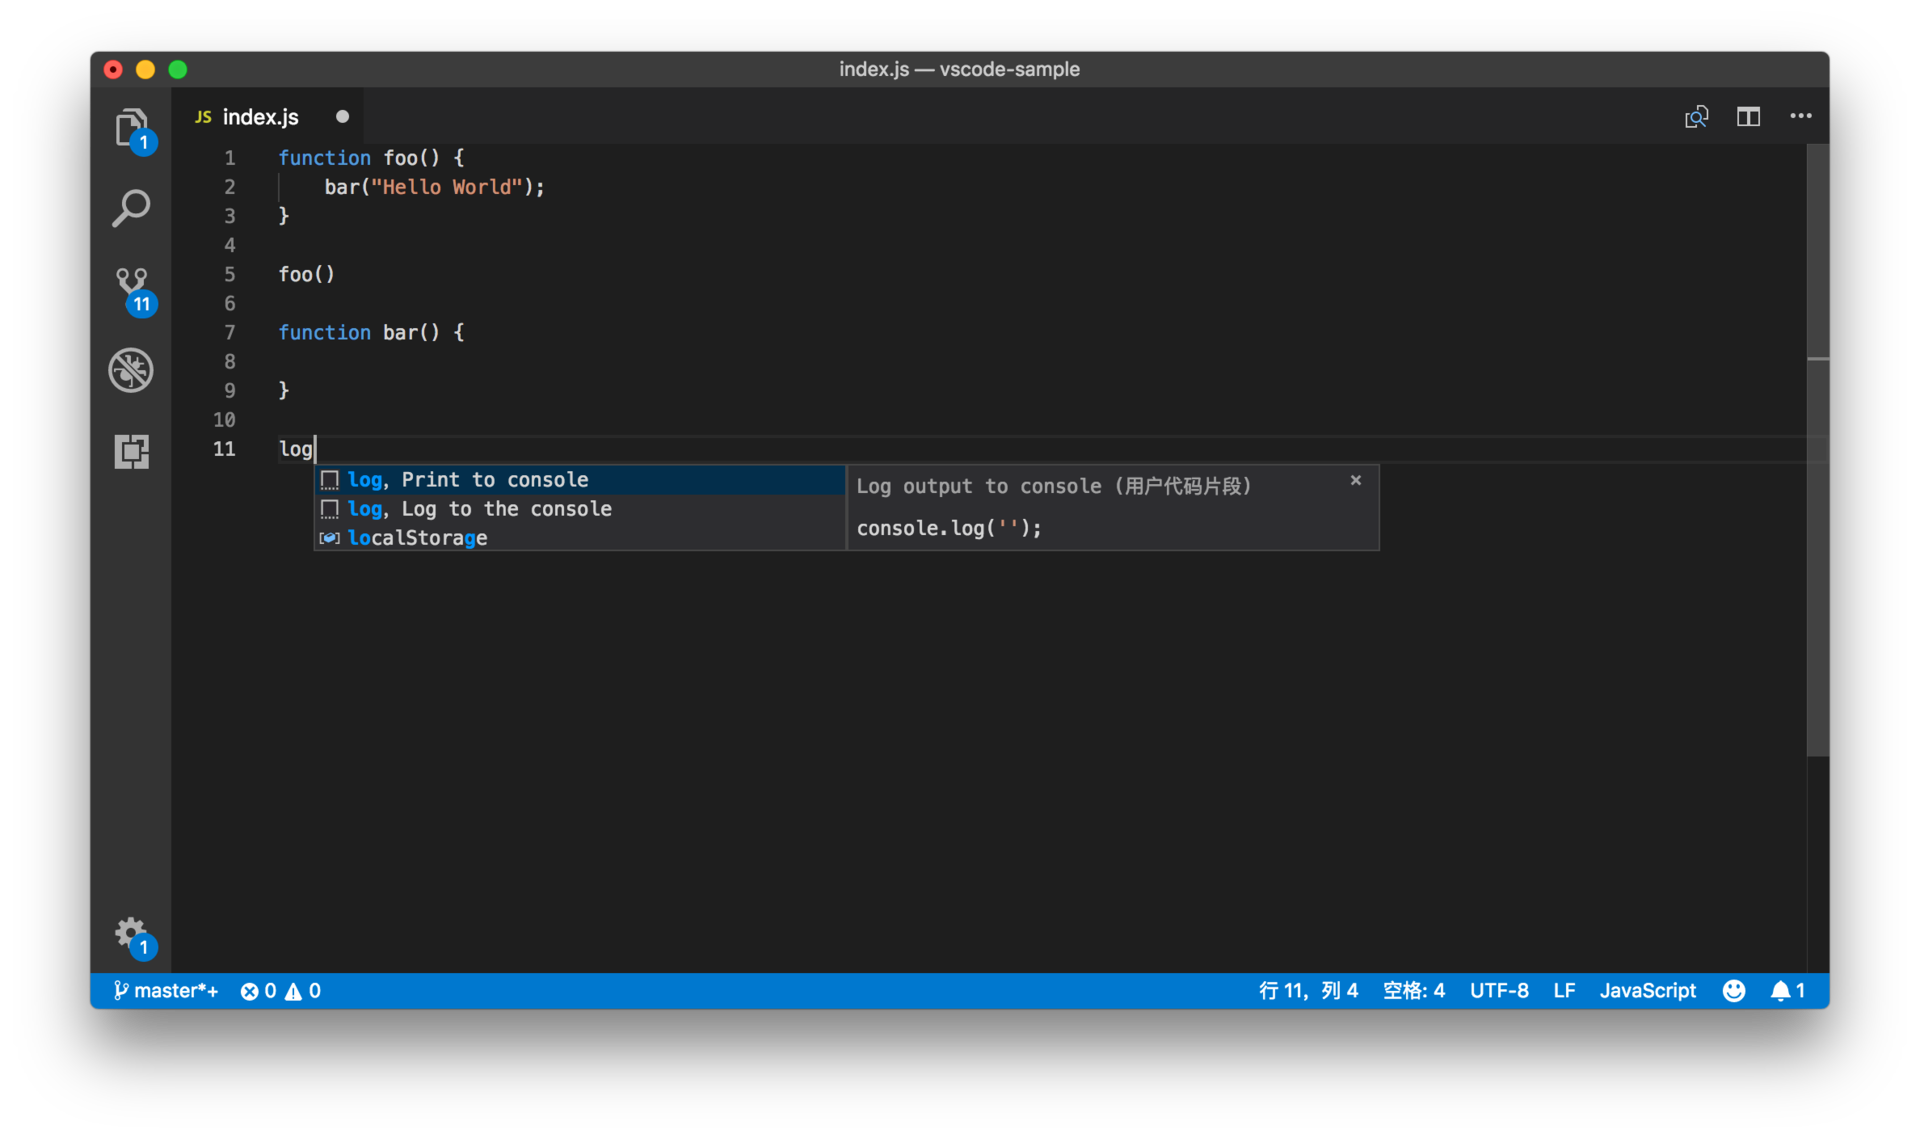Click the Manage gear icon
The width and height of the screenshot is (1920, 1138).
click(131, 934)
